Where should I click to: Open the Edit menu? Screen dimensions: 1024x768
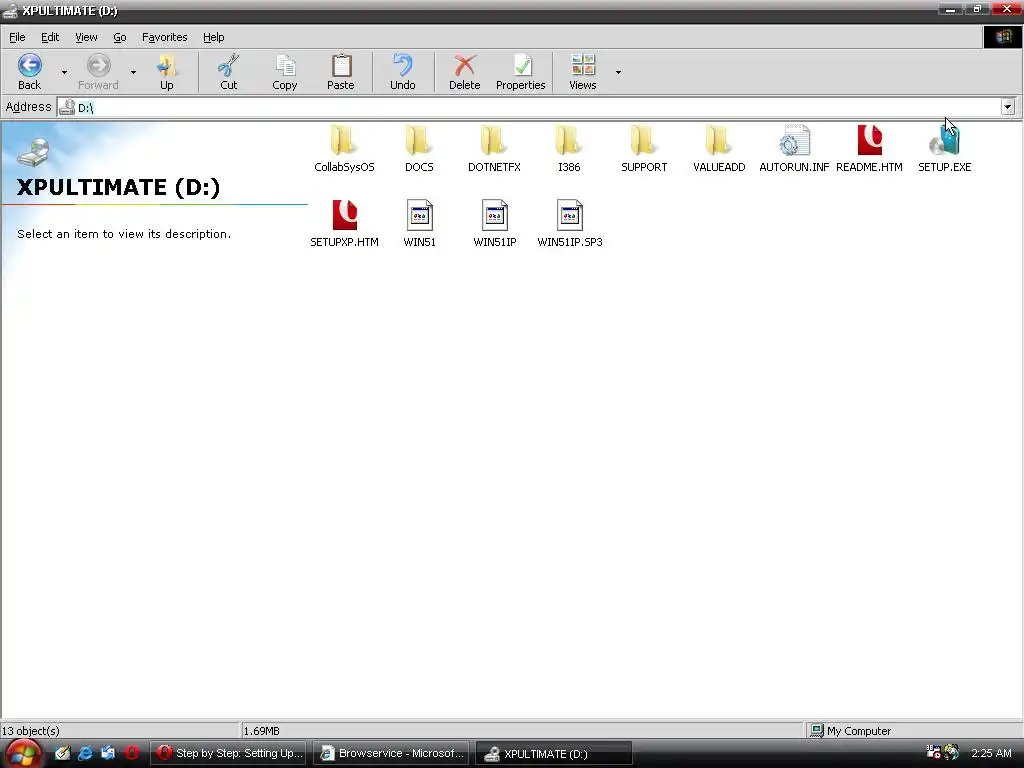(x=50, y=37)
